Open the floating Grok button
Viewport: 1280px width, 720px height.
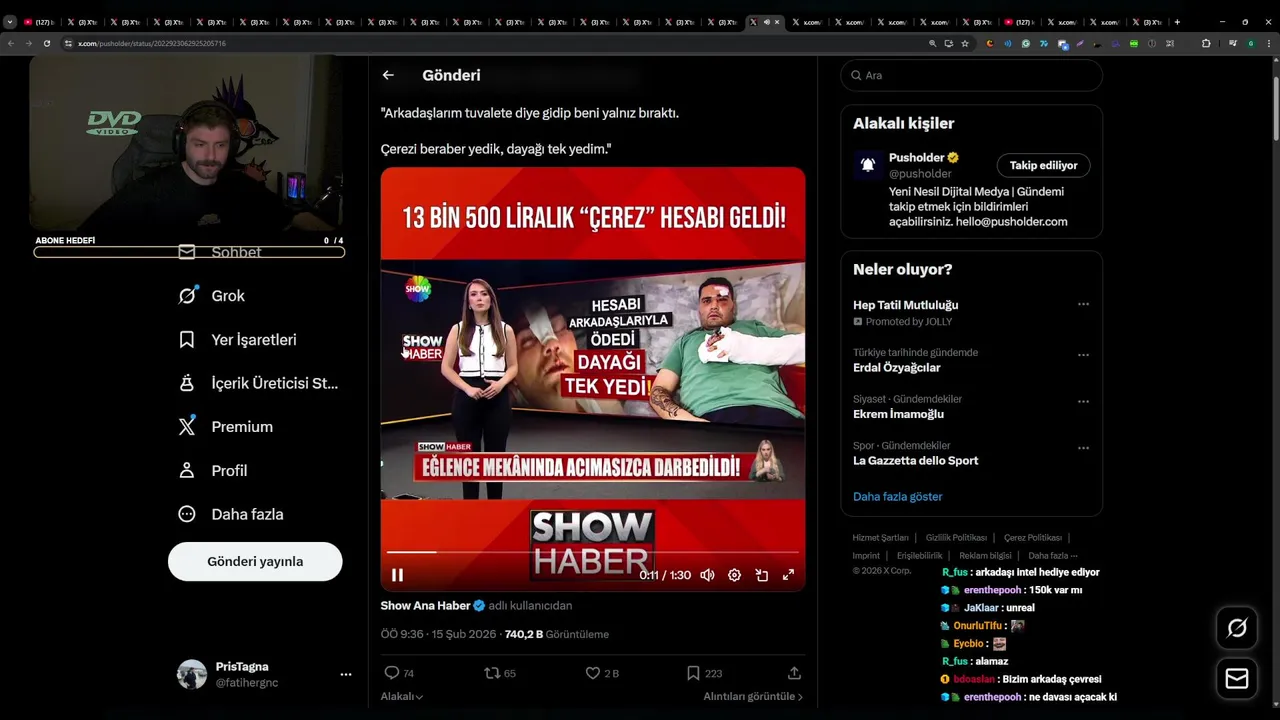tap(1237, 628)
